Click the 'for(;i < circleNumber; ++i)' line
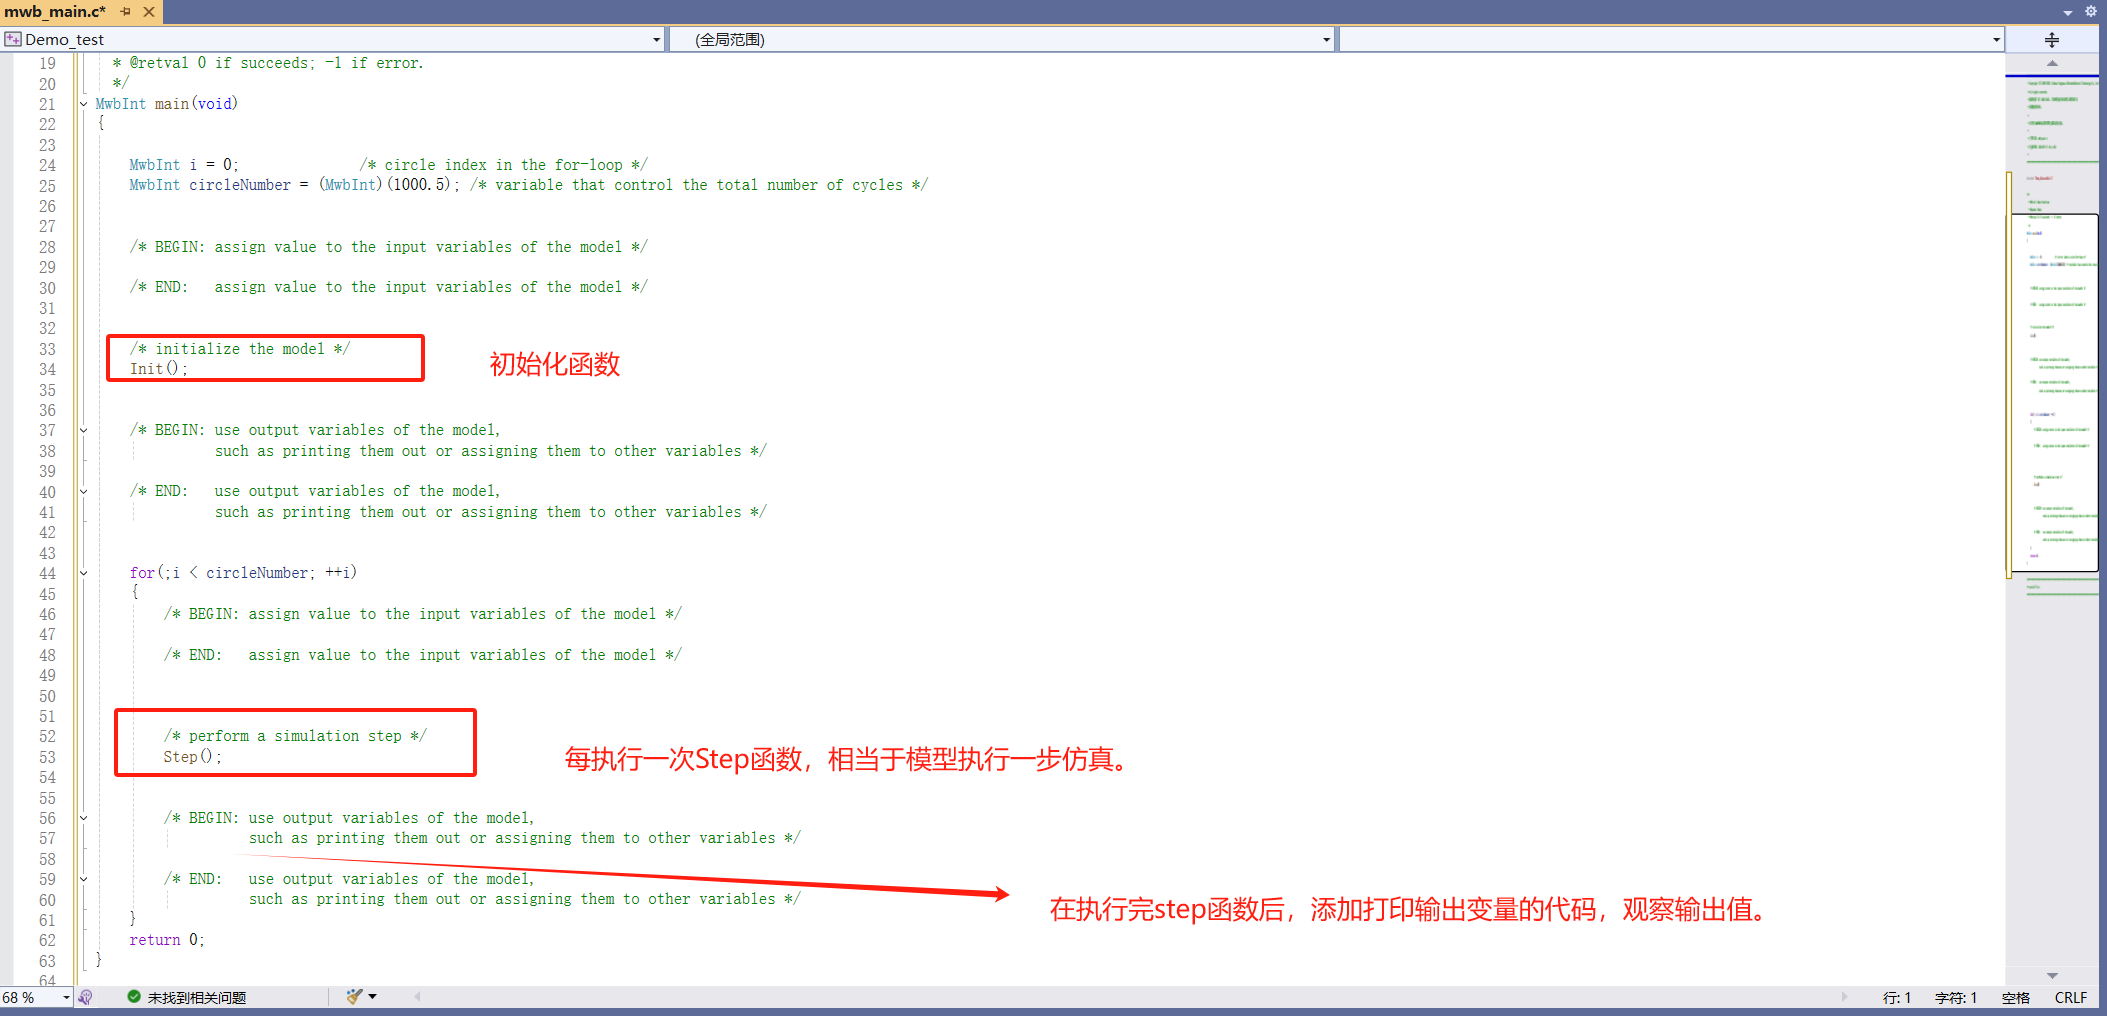Screen dimensions: 2107x1016 coord(243,573)
